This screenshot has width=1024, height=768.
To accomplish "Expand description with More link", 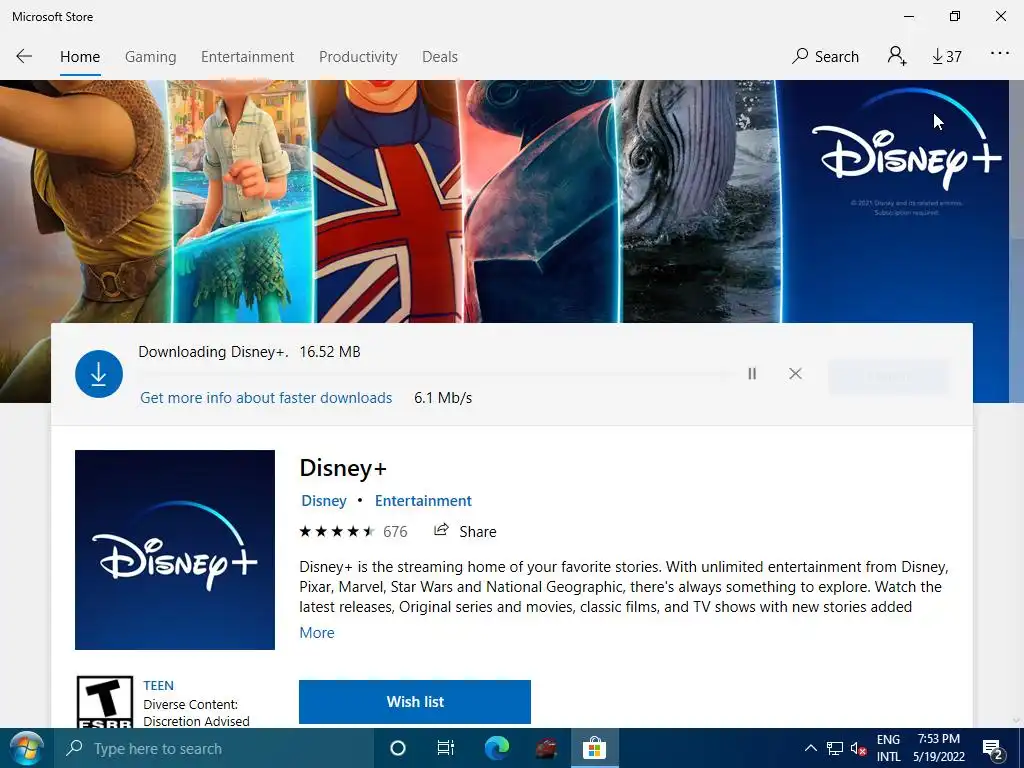I will point(317,633).
